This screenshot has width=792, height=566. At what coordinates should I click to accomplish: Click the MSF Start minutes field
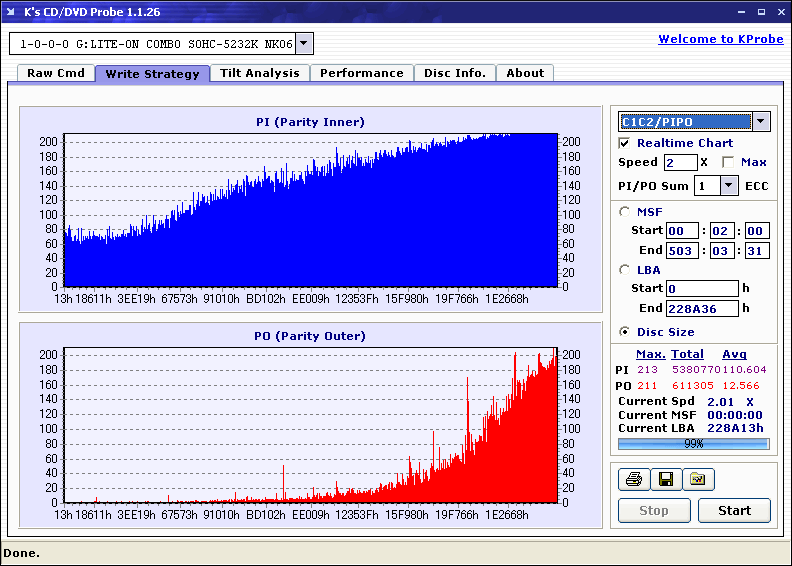click(682, 231)
